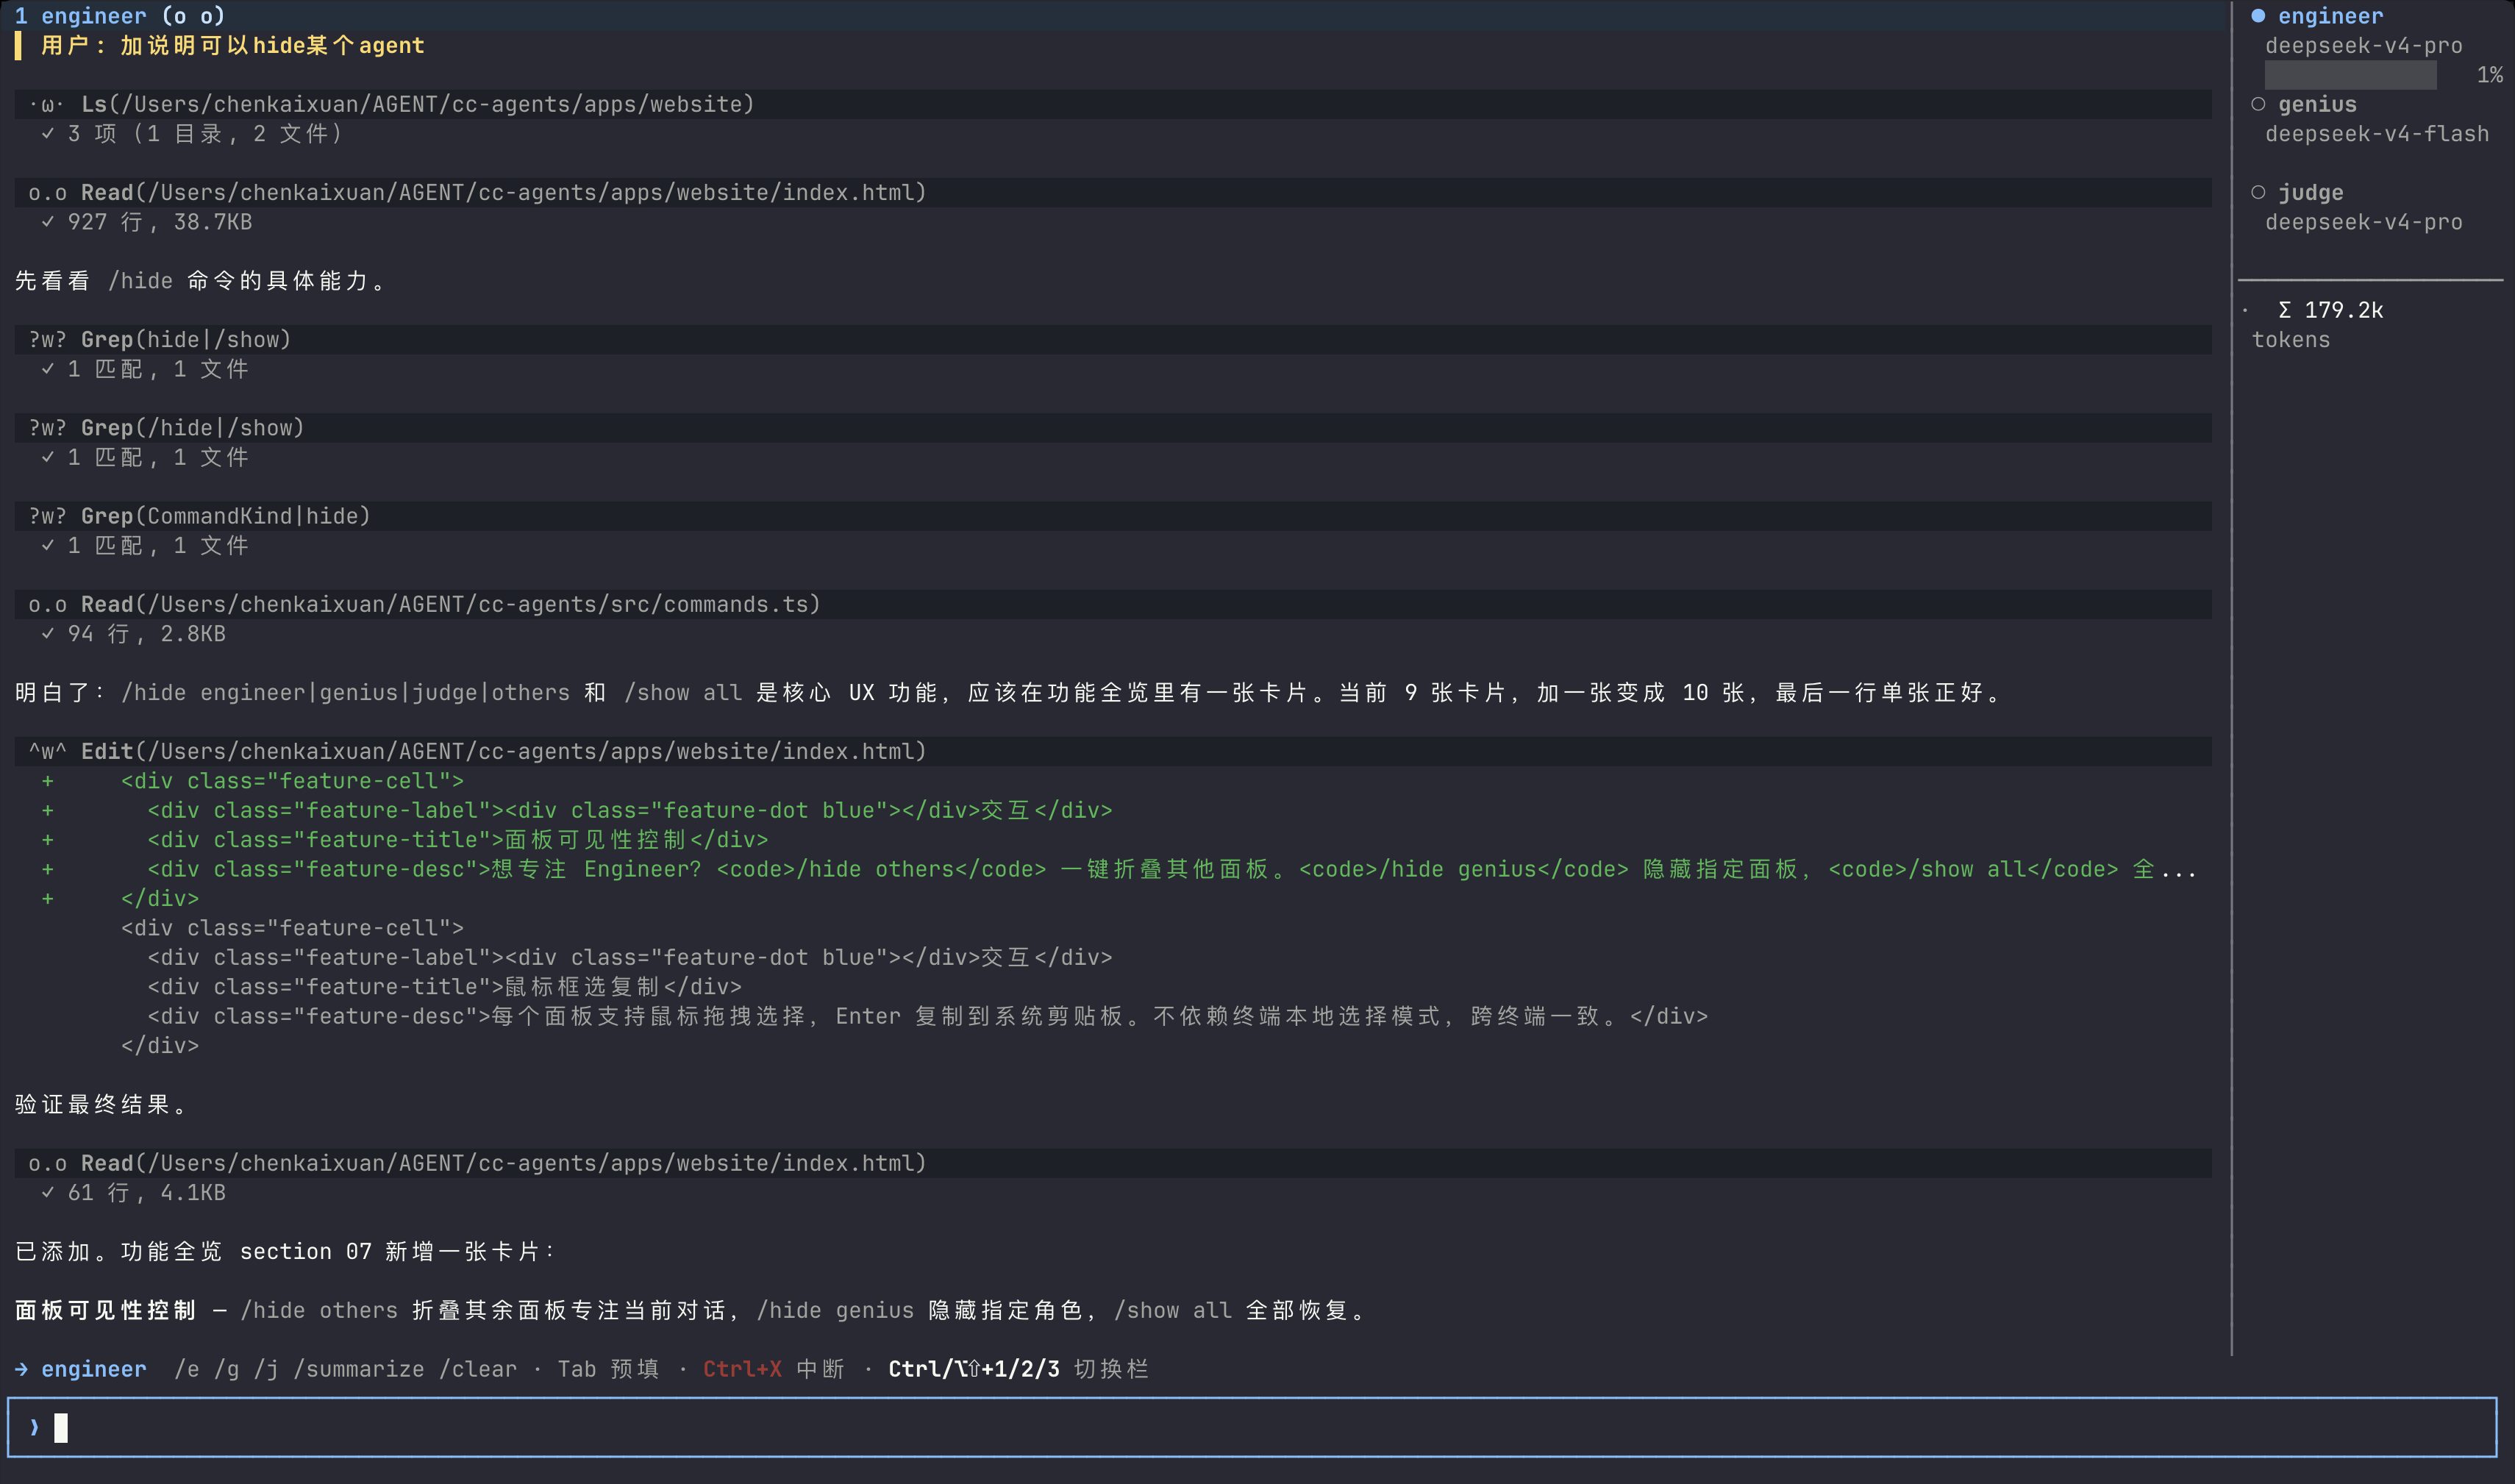
Task: Click the + marker beside the 面板可见性控制 feature-title line
Action: click(x=47, y=840)
